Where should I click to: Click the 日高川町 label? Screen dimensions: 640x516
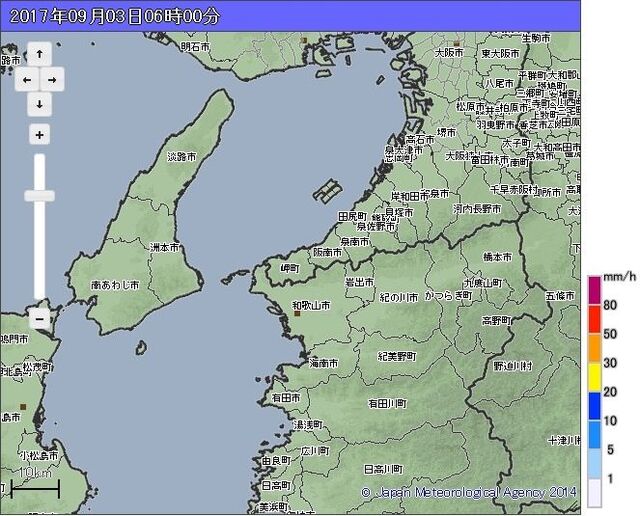pyautogui.click(x=383, y=469)
